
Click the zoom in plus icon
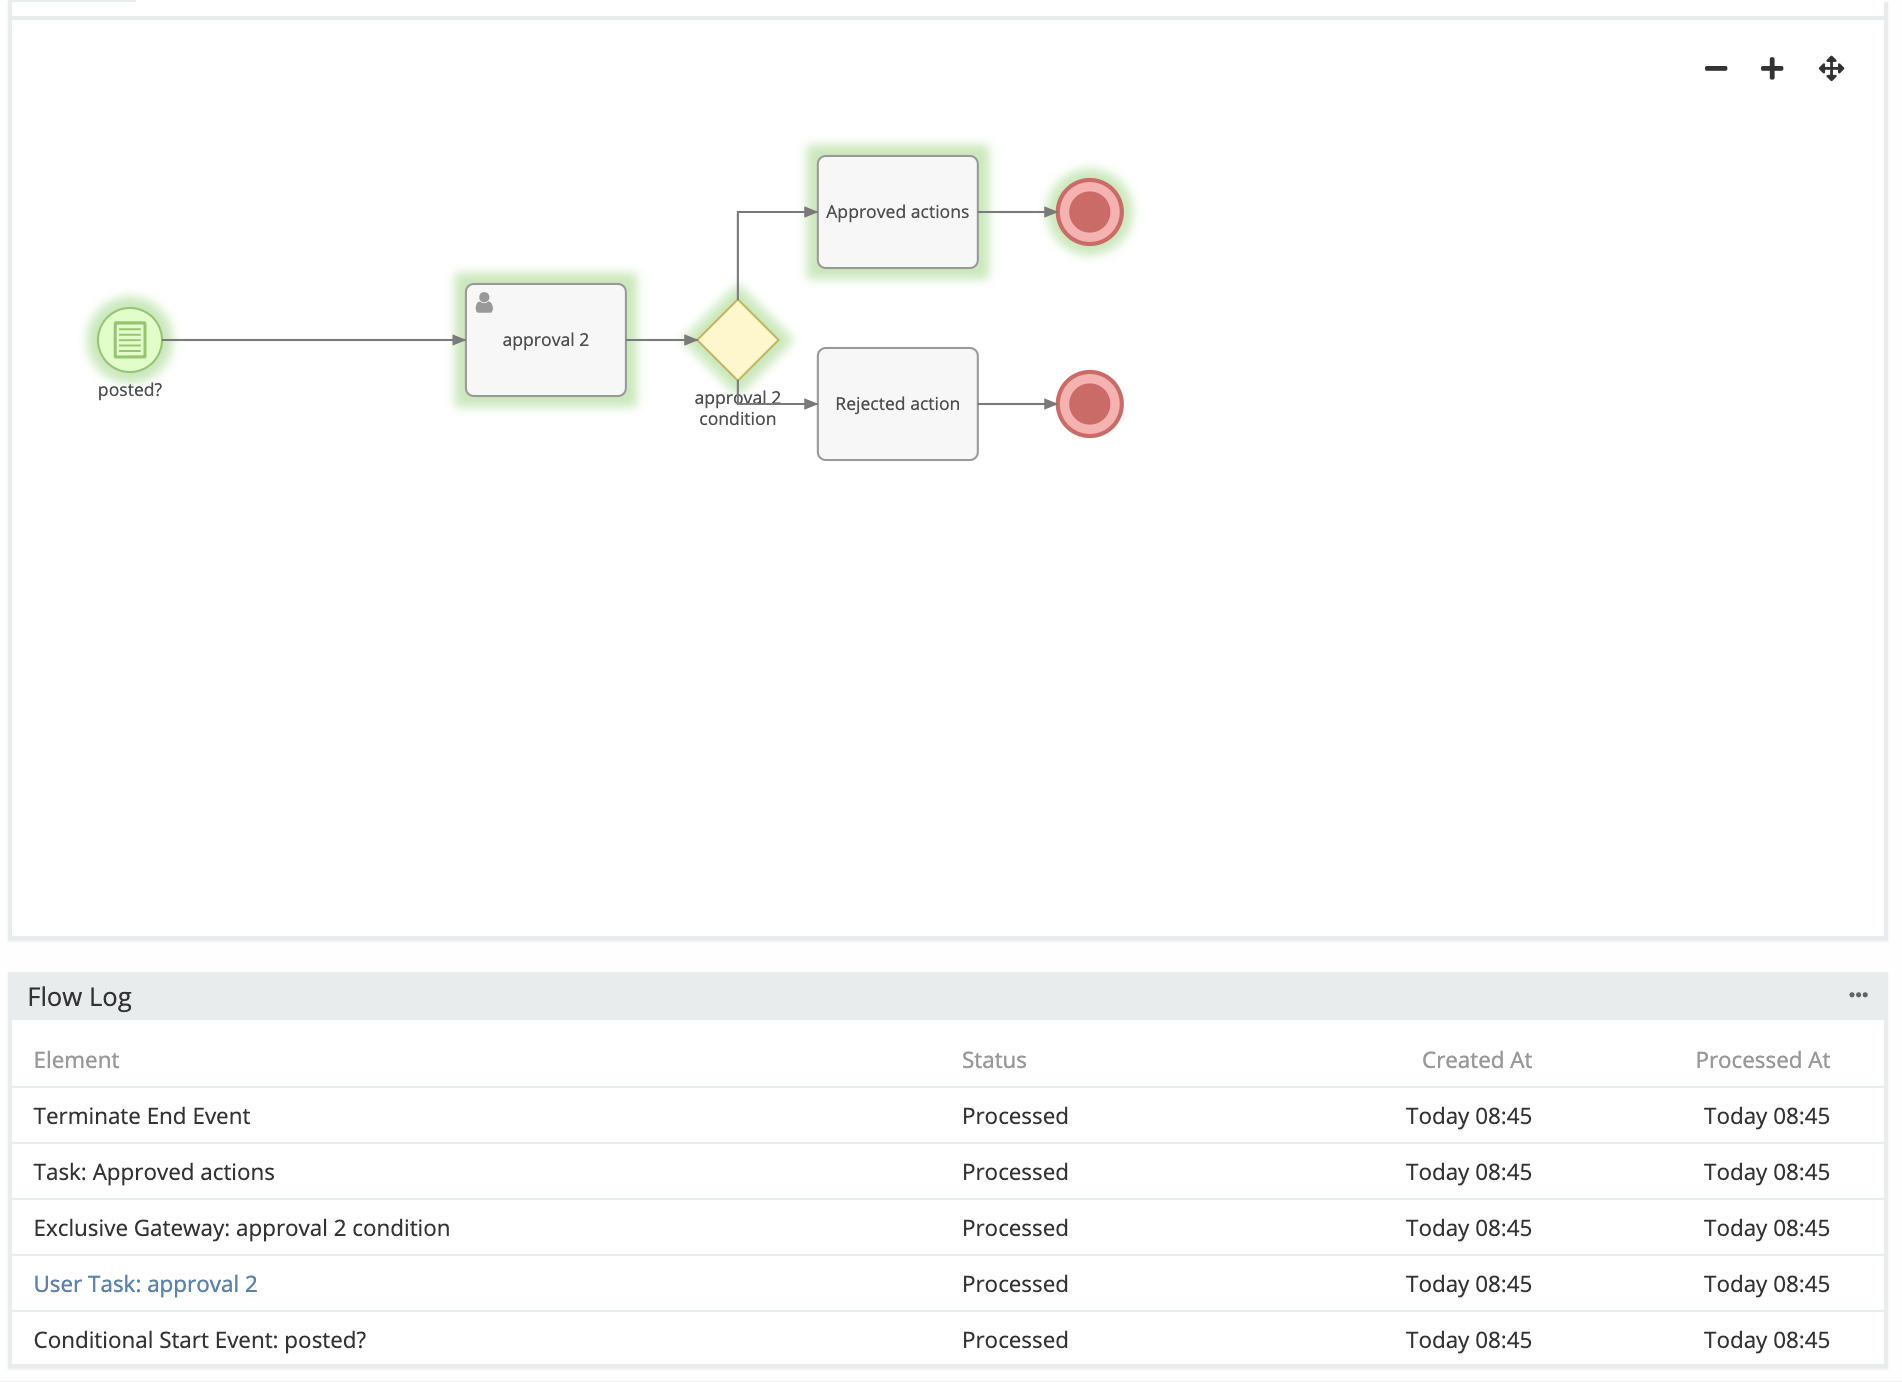[1772, 69]
